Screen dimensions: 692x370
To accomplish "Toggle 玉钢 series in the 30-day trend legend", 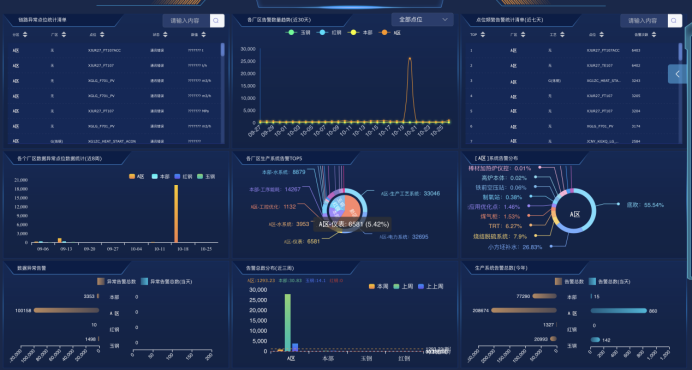I will [x=298, y=33].
